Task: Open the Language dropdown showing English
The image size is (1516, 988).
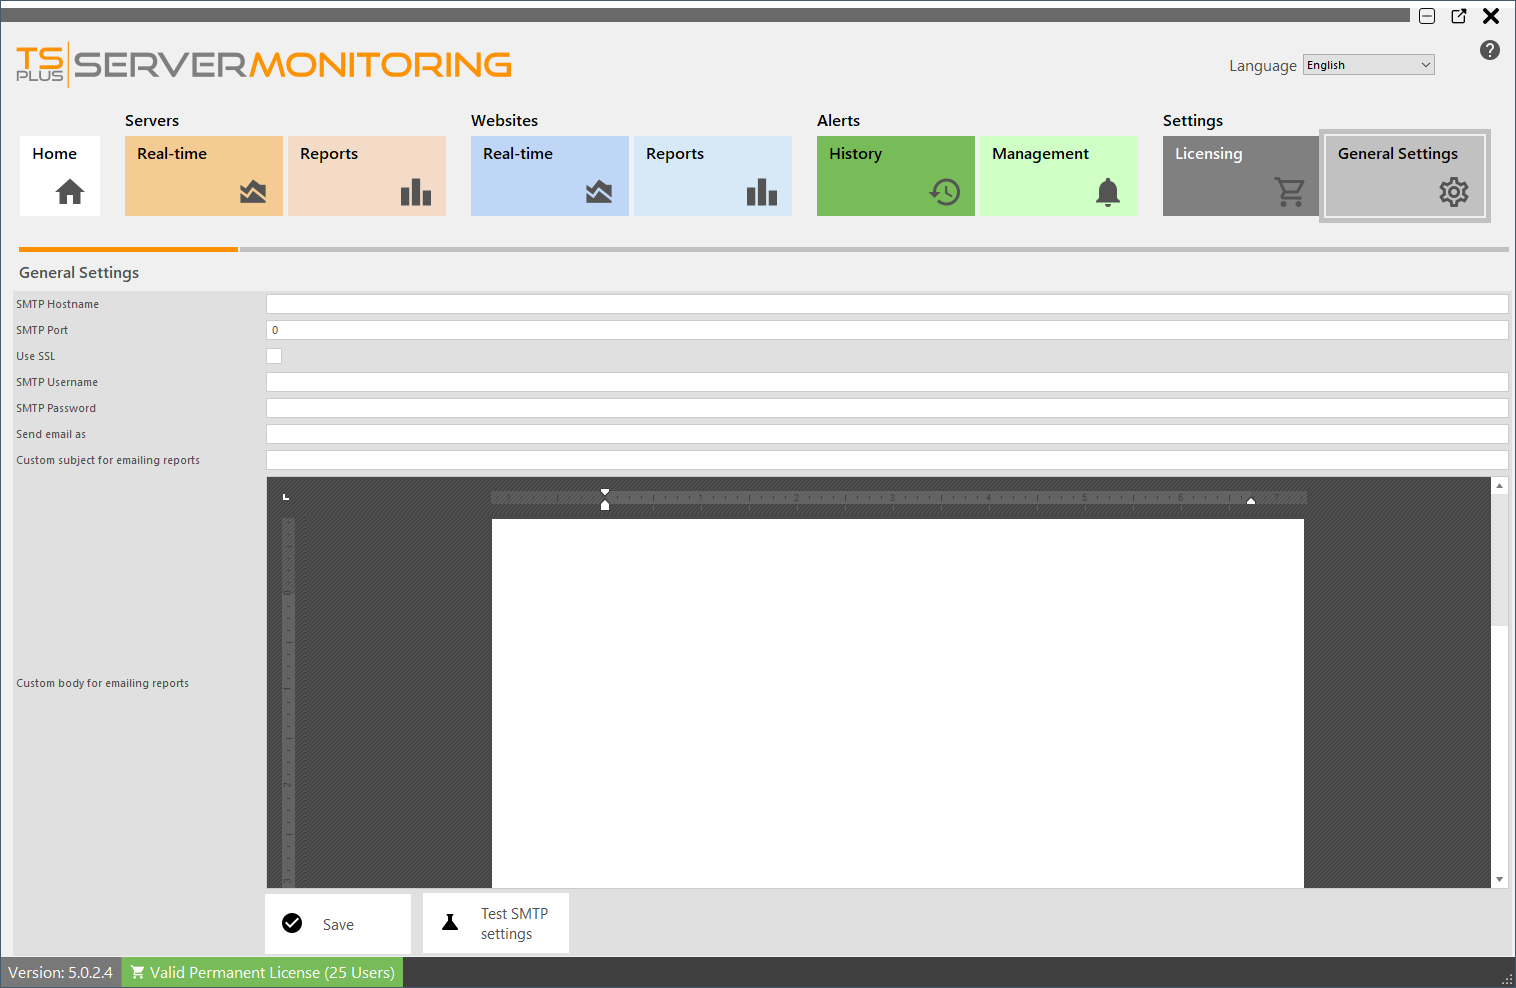Action: click(1368, 64)
